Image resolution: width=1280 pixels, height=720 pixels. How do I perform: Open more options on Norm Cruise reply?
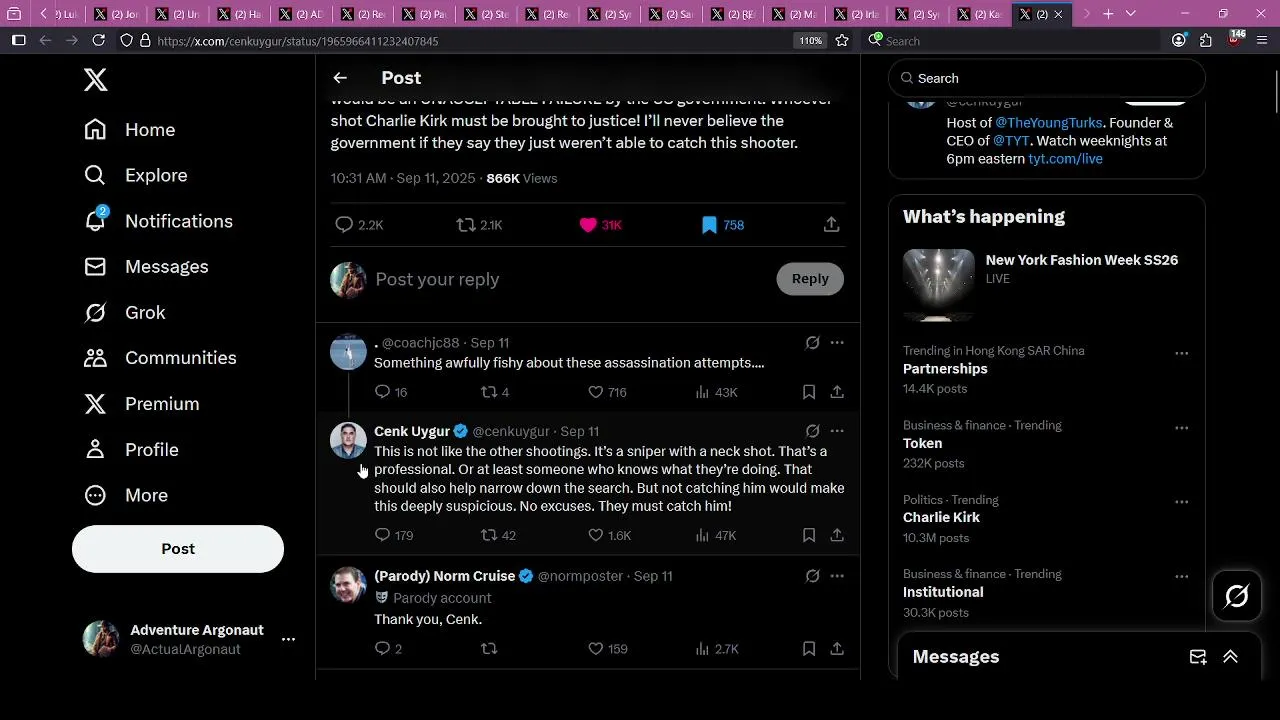click(837, 576)
